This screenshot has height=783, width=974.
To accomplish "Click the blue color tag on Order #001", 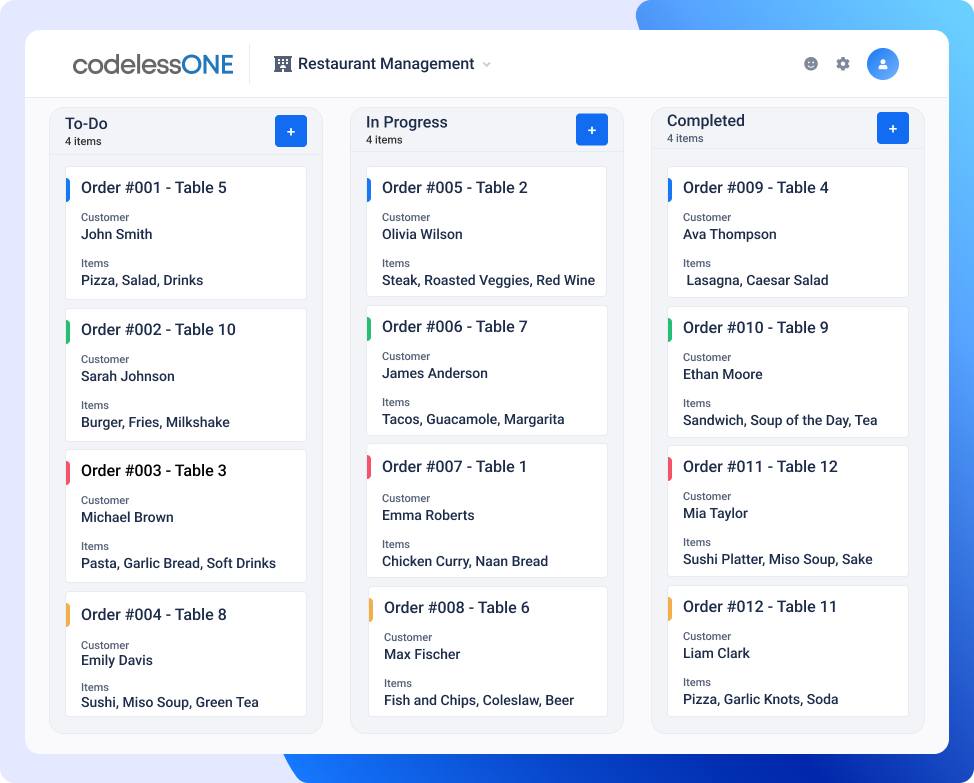I will [68, 189].
